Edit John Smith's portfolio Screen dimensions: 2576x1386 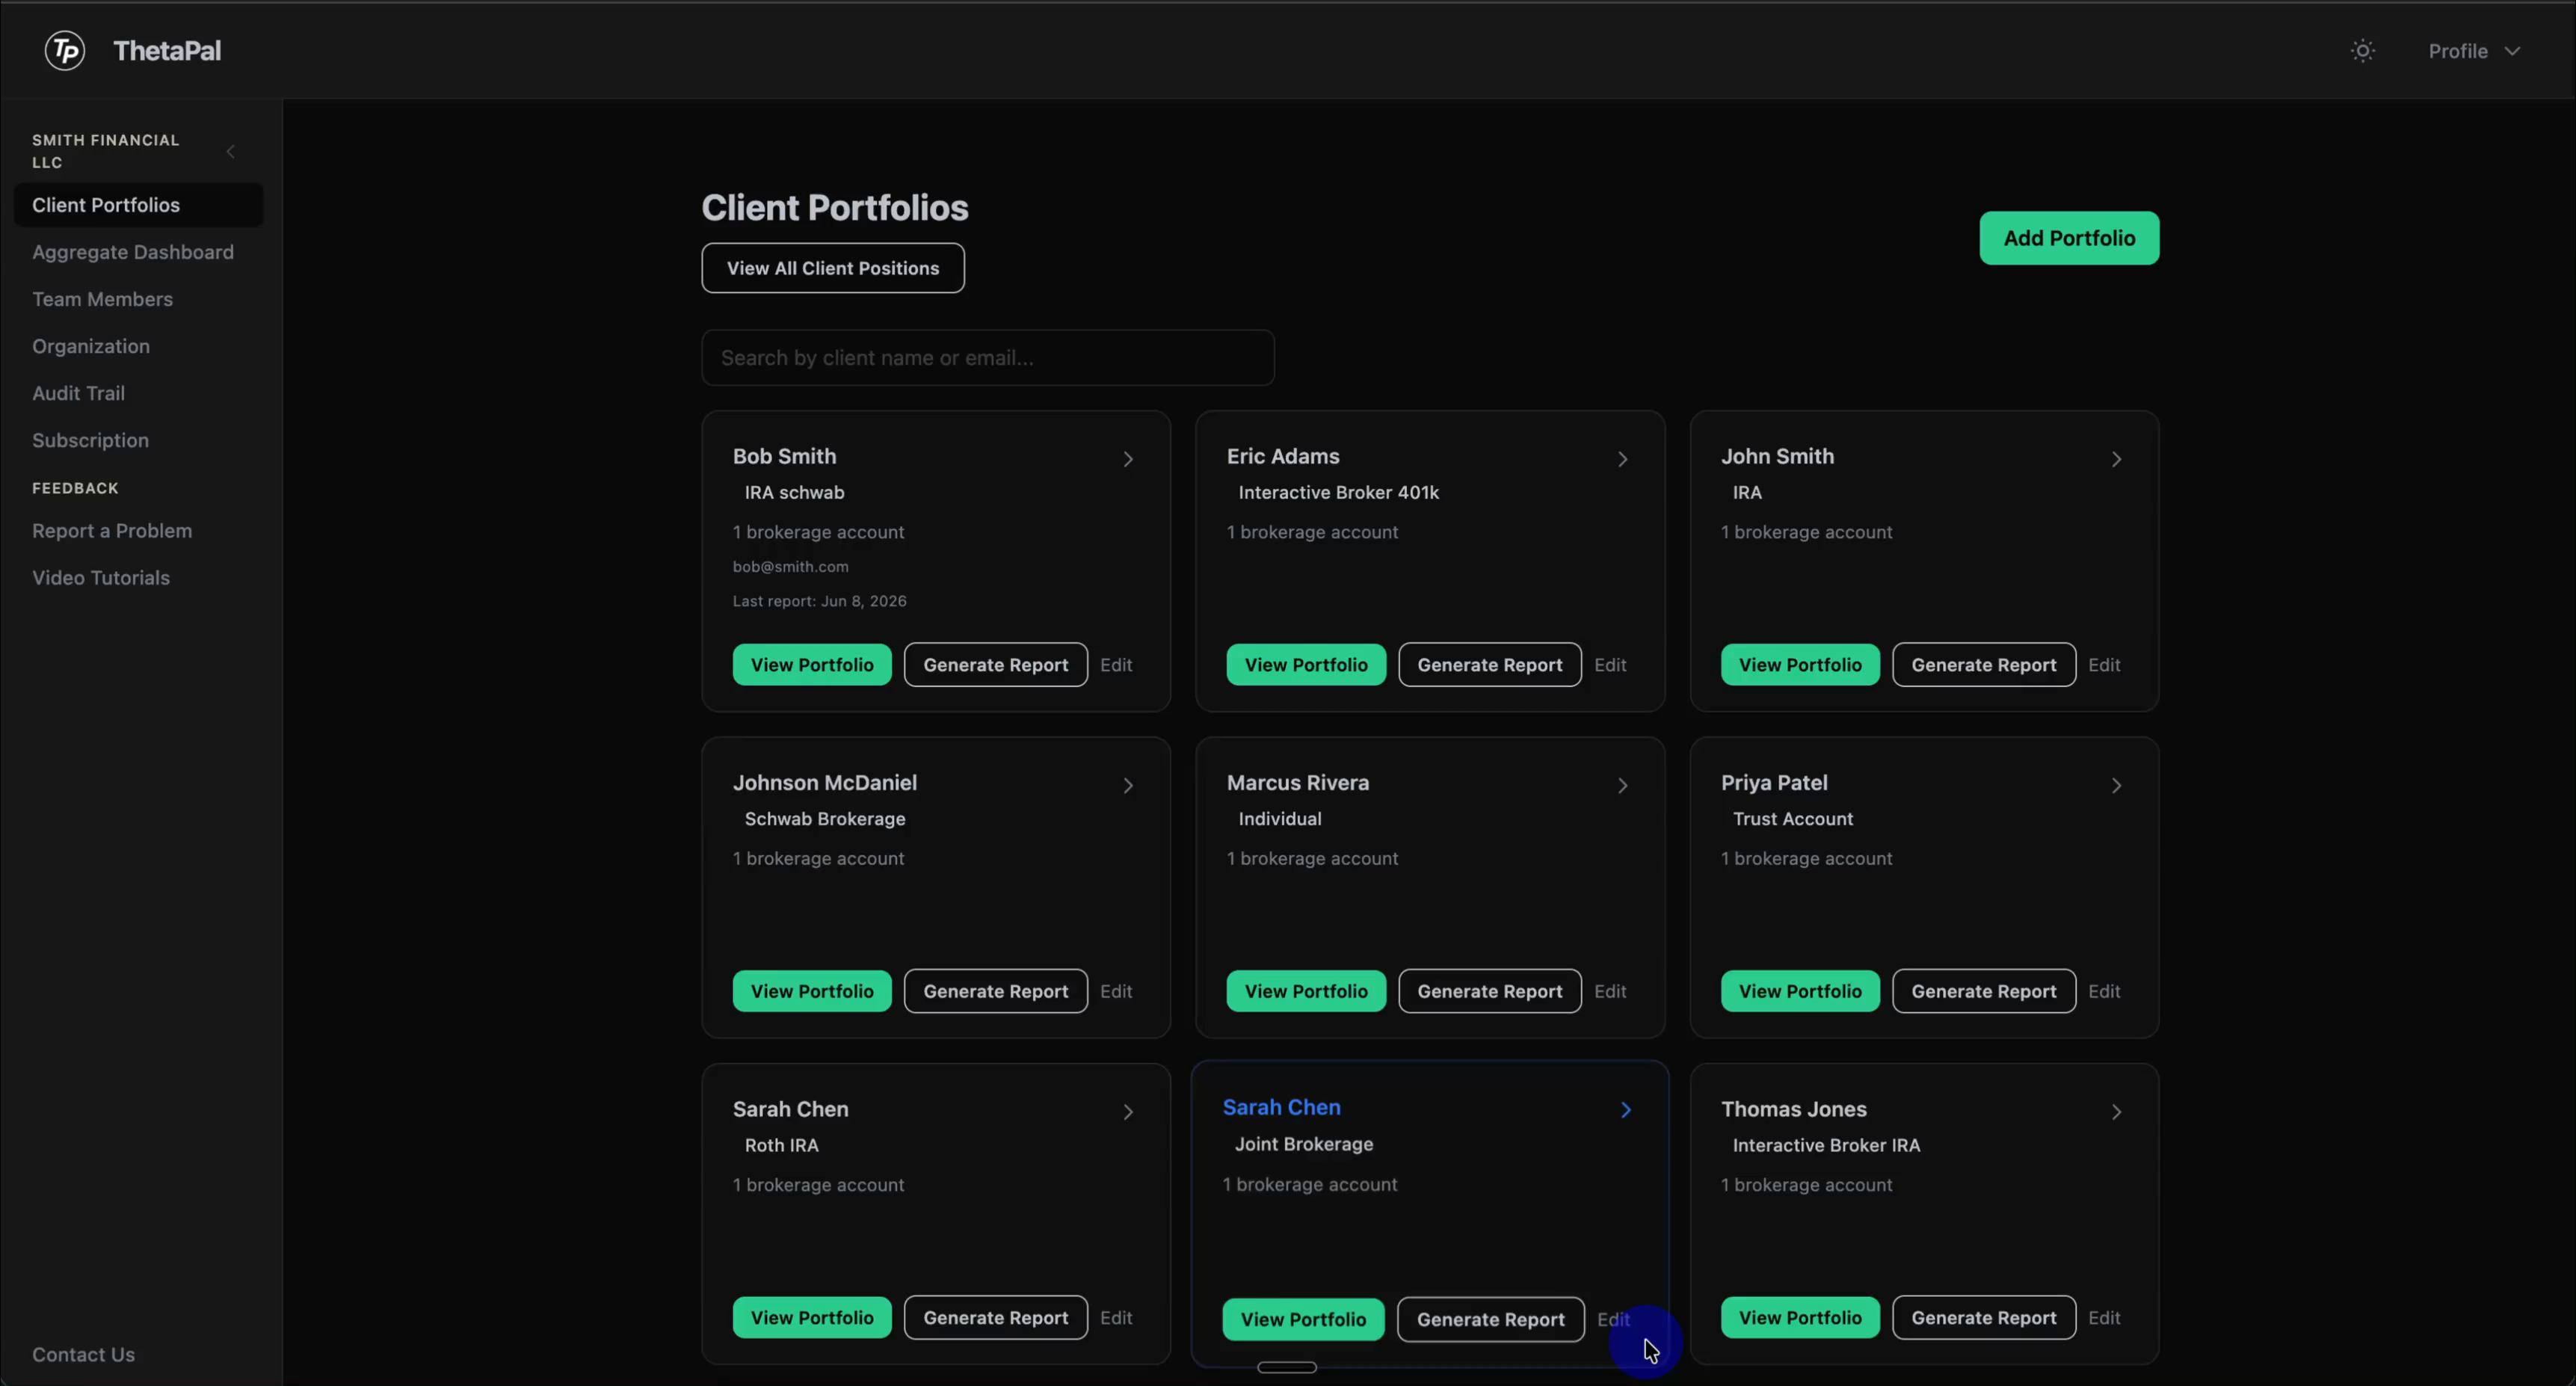(2104, 665)
